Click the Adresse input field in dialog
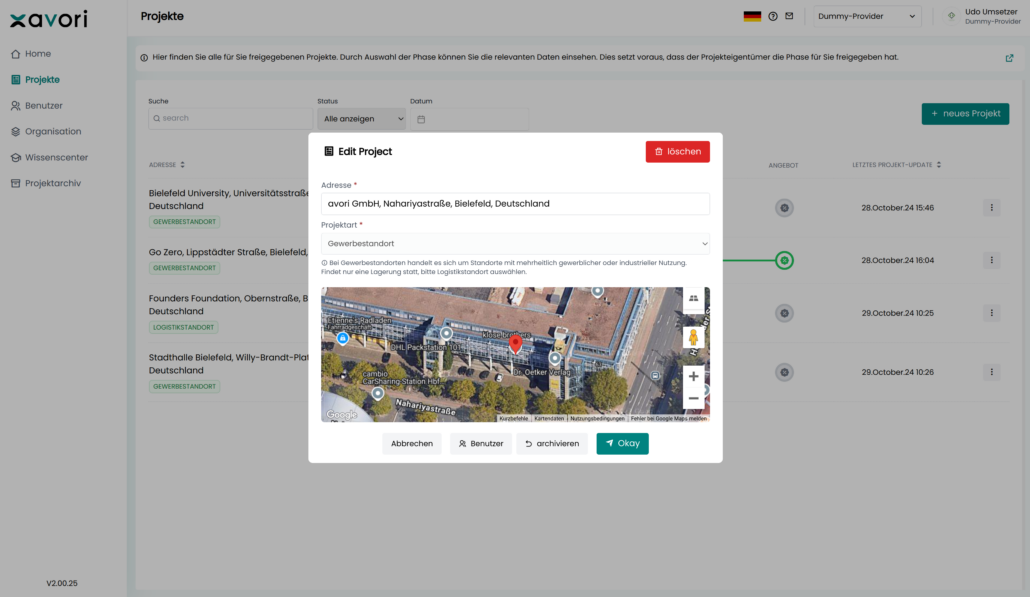1030x597 pixels. pyautogui.click(x=515, y=204)
